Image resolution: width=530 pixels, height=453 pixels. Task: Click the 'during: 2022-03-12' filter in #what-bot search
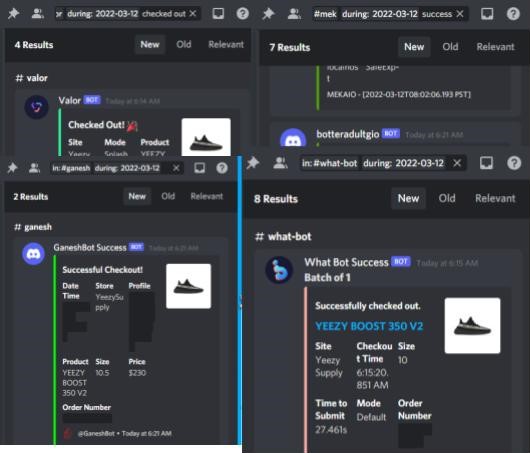click(404, 163)
